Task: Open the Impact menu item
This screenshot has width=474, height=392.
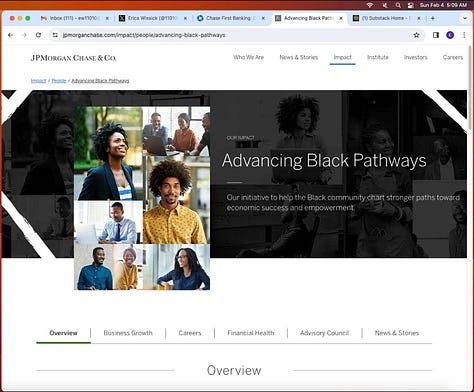Action: 343,57
